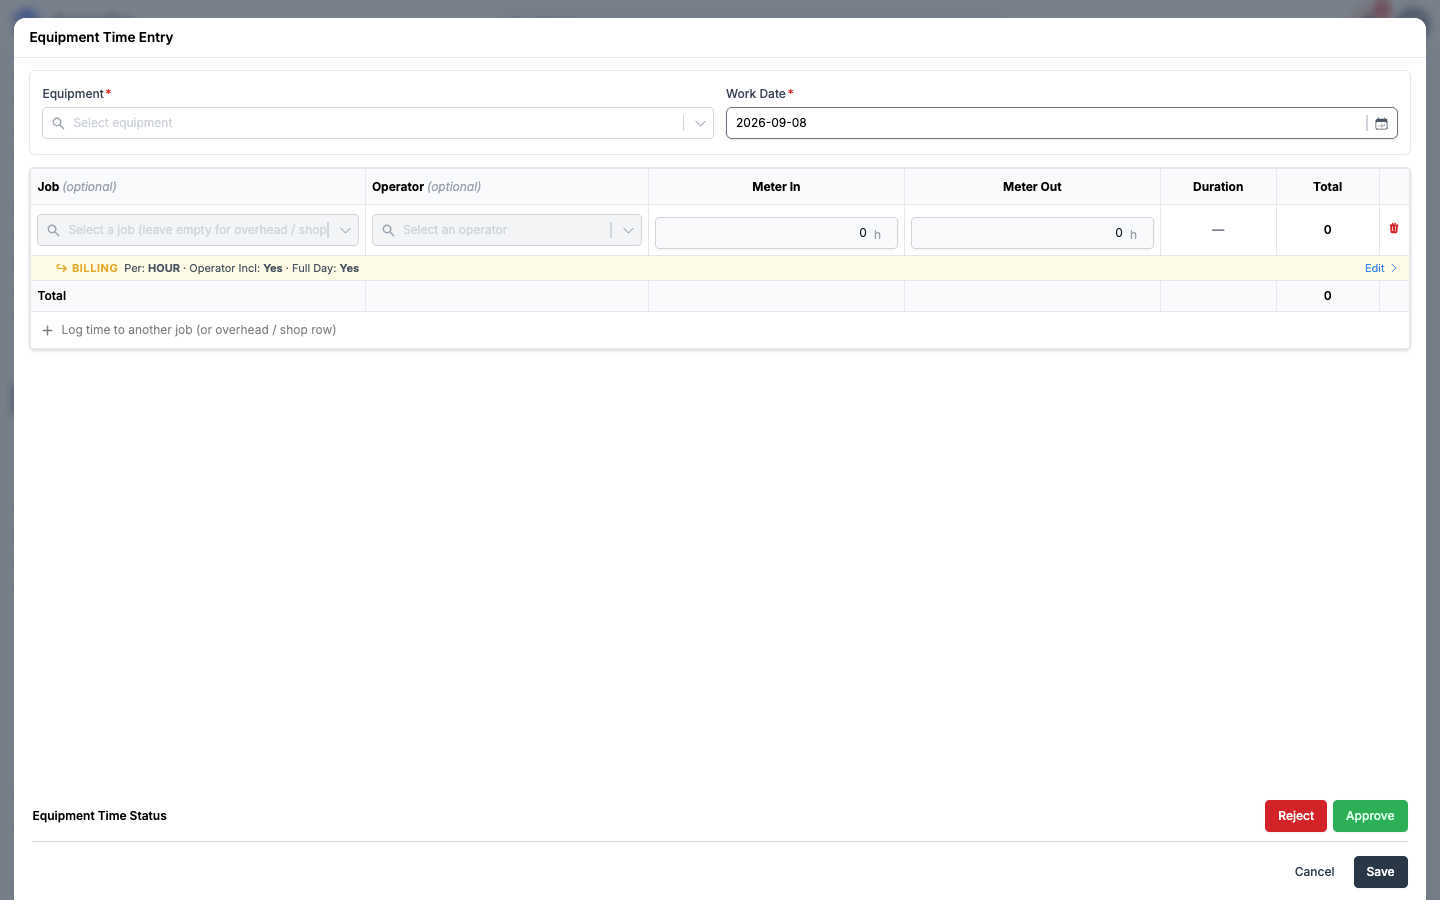Click the orange billing arrow icon
This screenshot has width=1440, height=918.
[x=61, y=268]
